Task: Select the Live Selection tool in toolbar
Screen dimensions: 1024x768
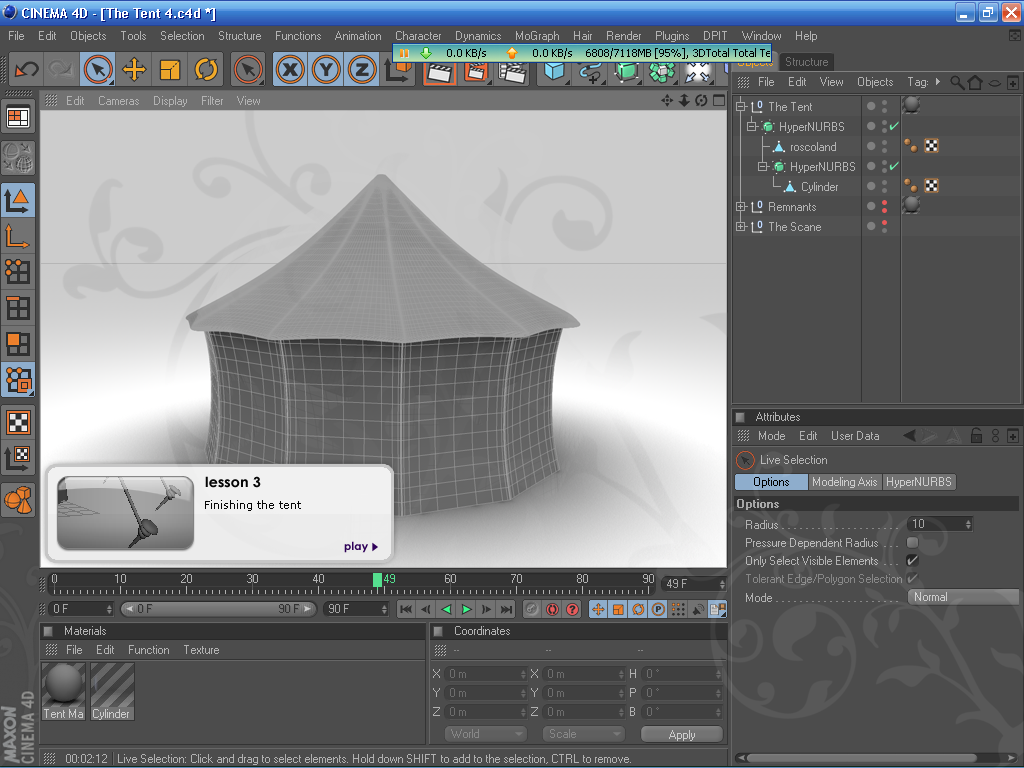Action: (x=98, y=69)
